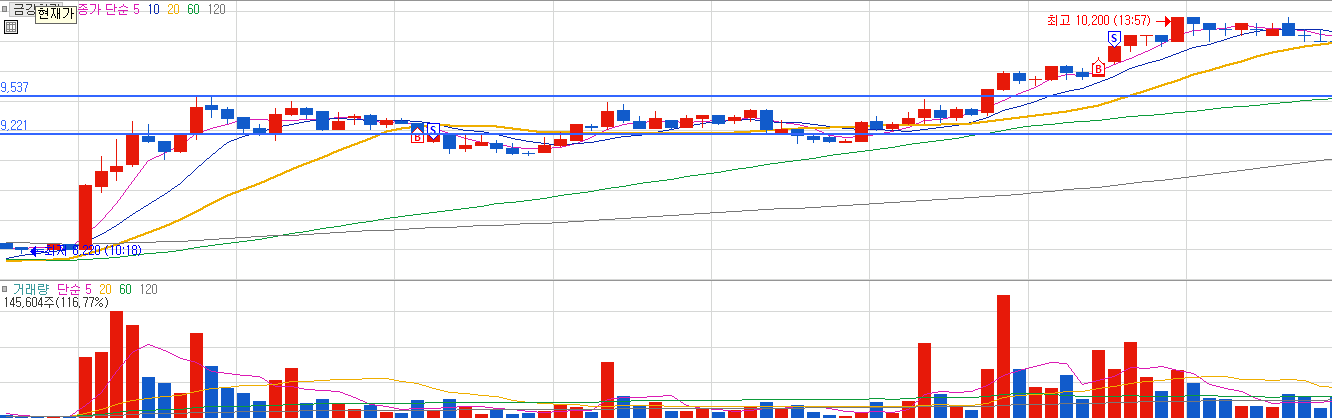Click the red B buy marker near the high

[1098, 68]
